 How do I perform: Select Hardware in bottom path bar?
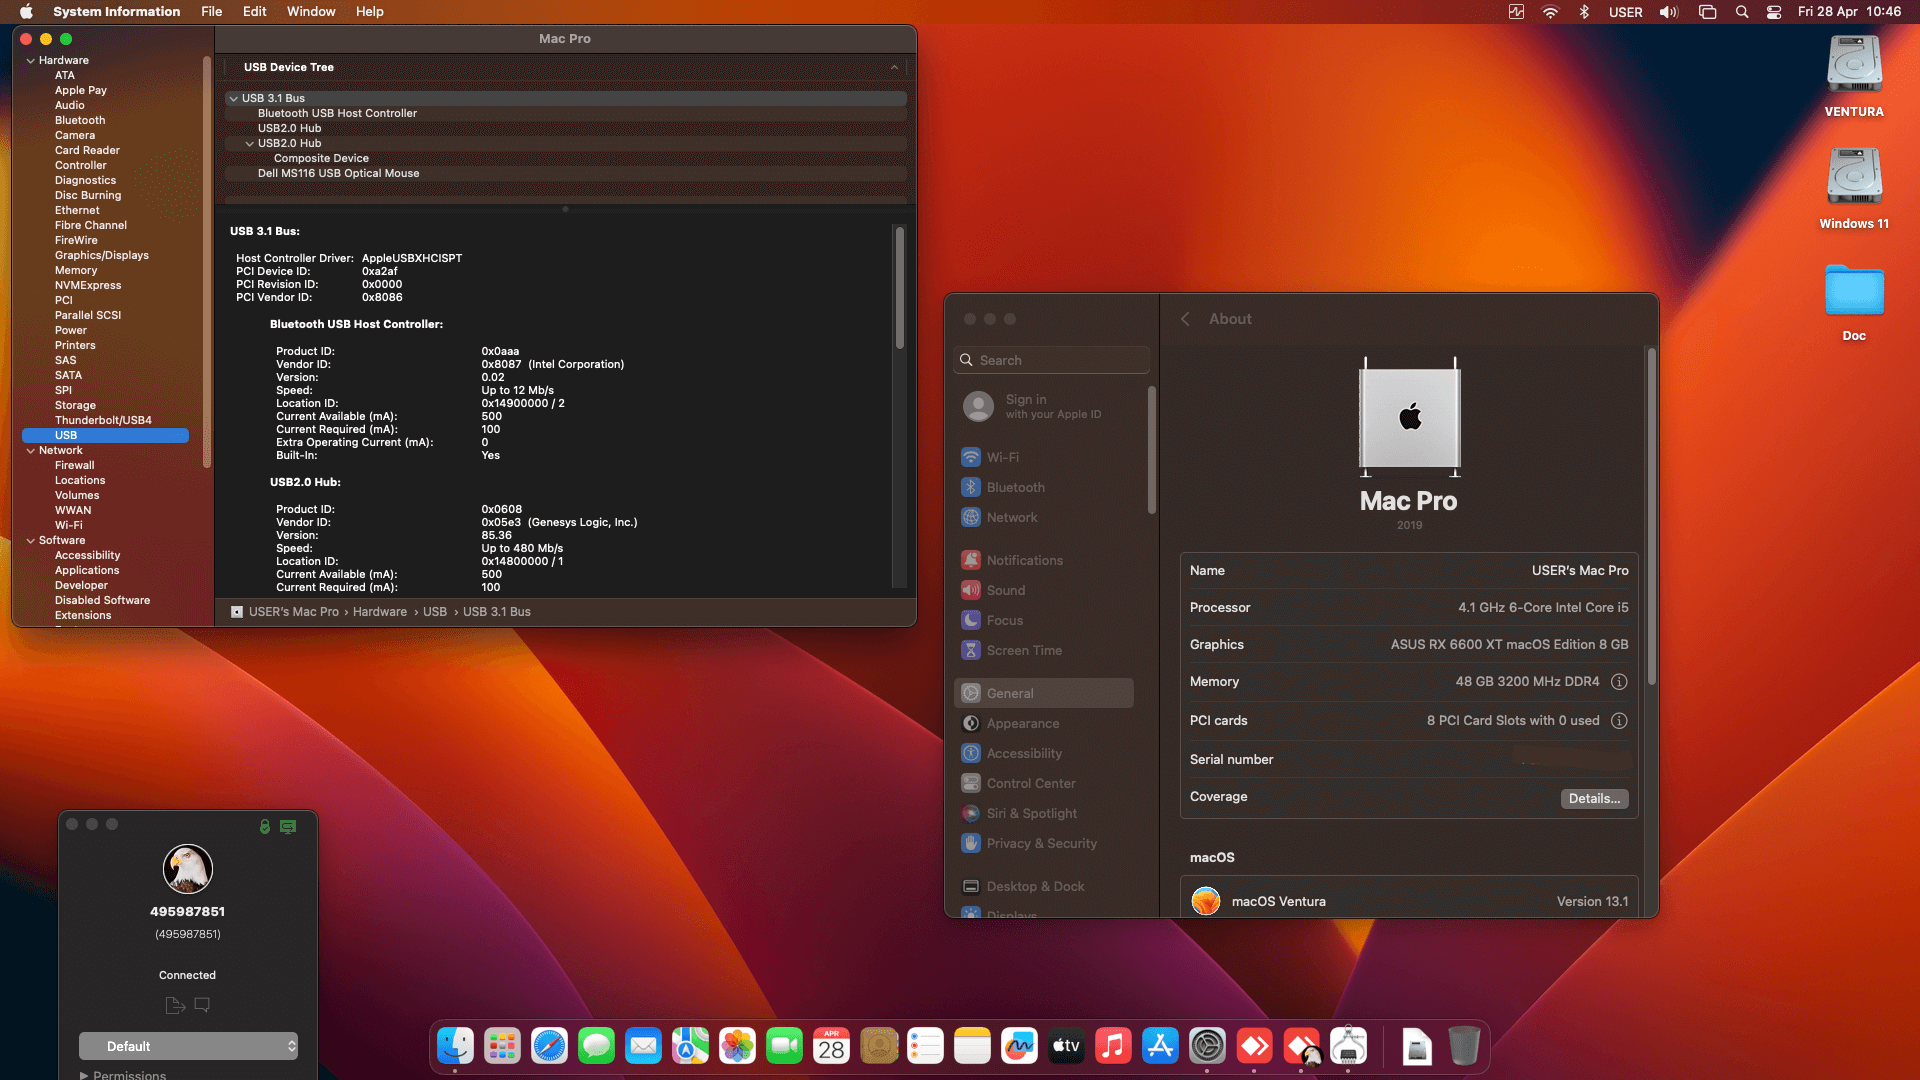click(x=379, y=612)
